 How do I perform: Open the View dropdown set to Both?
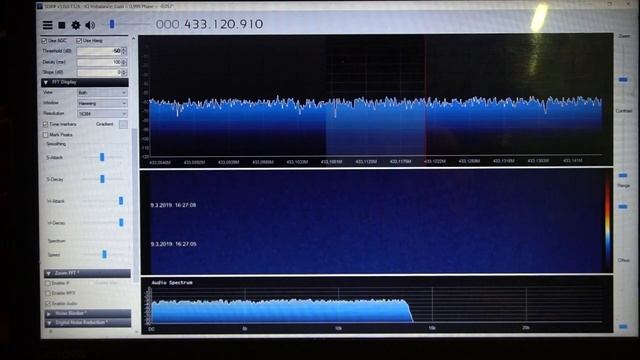(102, 93)
